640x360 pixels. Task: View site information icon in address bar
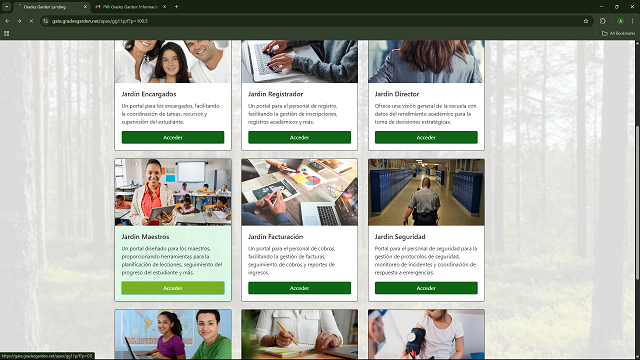pos(46,21)
